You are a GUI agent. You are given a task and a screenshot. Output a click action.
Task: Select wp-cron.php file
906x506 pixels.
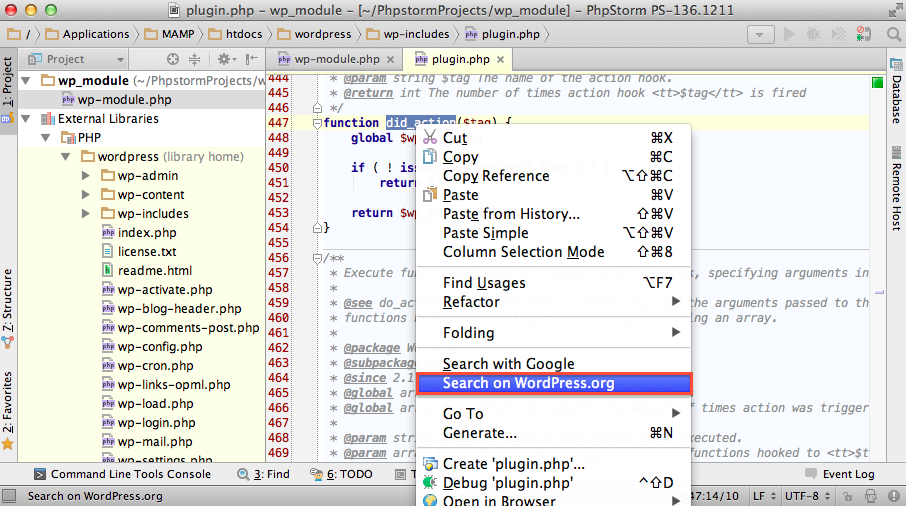coord(155,366)
